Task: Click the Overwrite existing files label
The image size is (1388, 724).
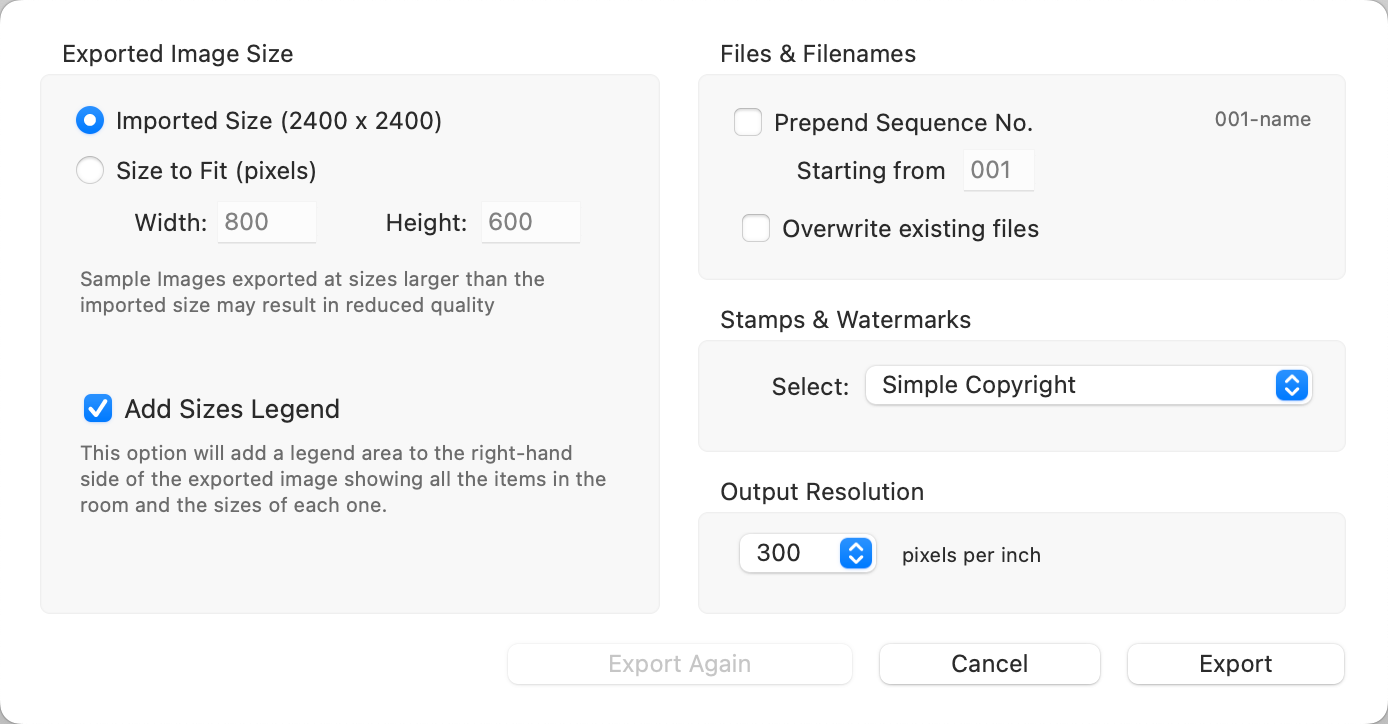Action: (x=910, y=229)
